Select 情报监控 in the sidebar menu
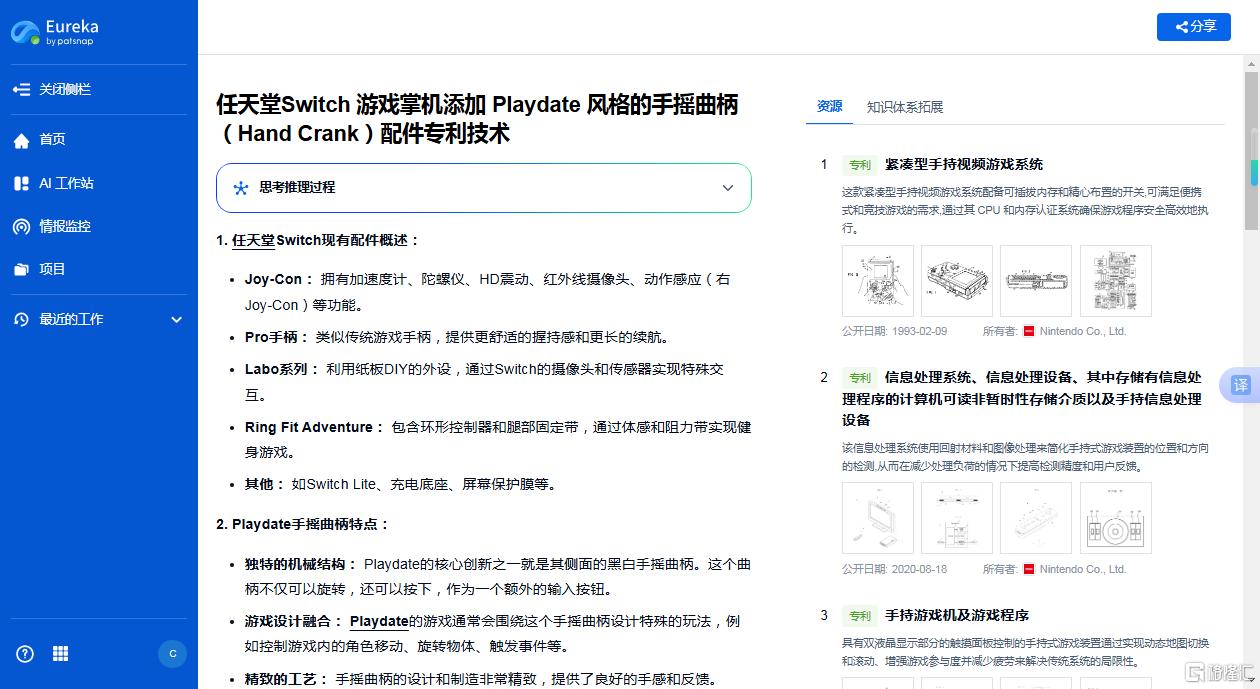The image size is (1260, 689). pos(65,227)
